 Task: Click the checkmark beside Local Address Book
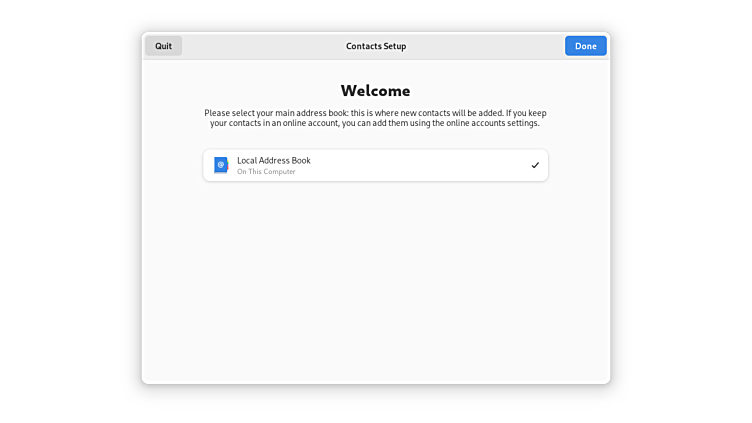(x=535, y=165)
